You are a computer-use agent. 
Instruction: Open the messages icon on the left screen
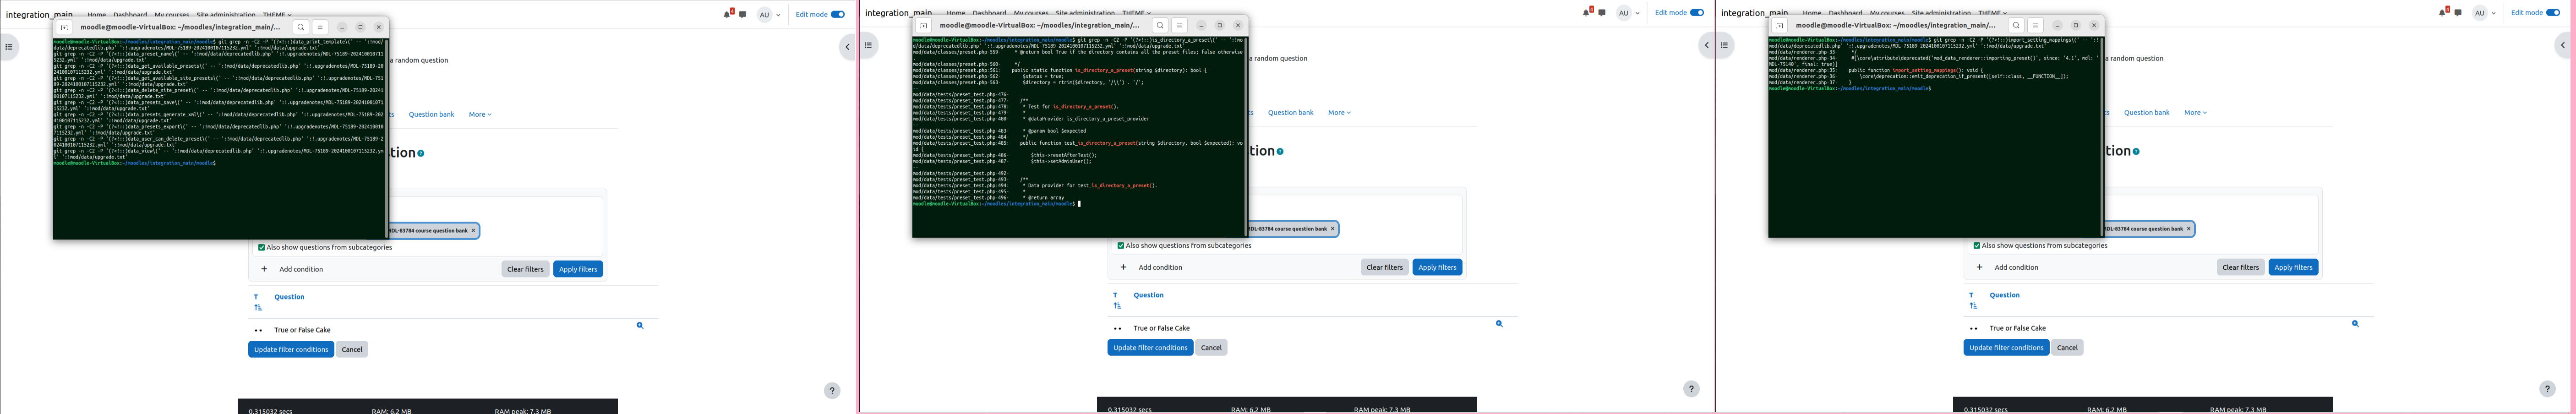coord(743,14)
